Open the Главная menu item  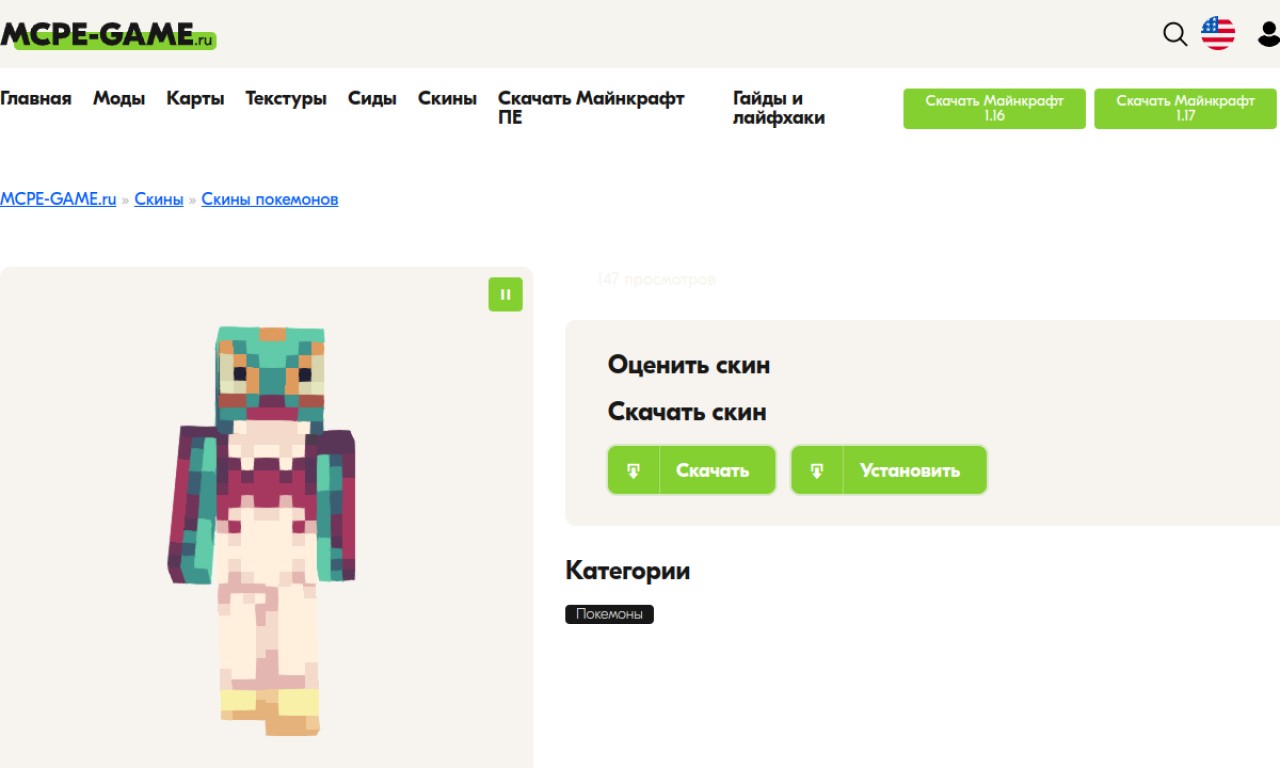pyautogui.click(x=36, y=98)
